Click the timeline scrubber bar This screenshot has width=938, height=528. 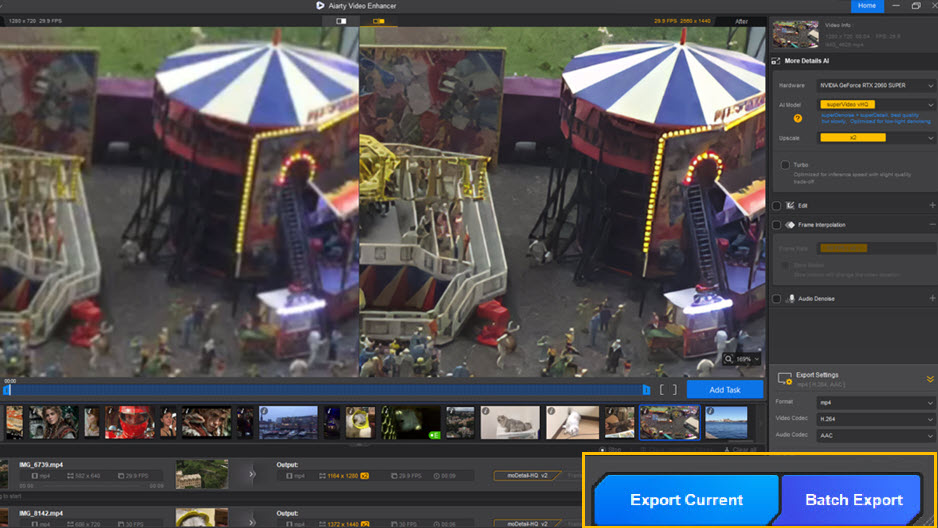tap(326, 390)
